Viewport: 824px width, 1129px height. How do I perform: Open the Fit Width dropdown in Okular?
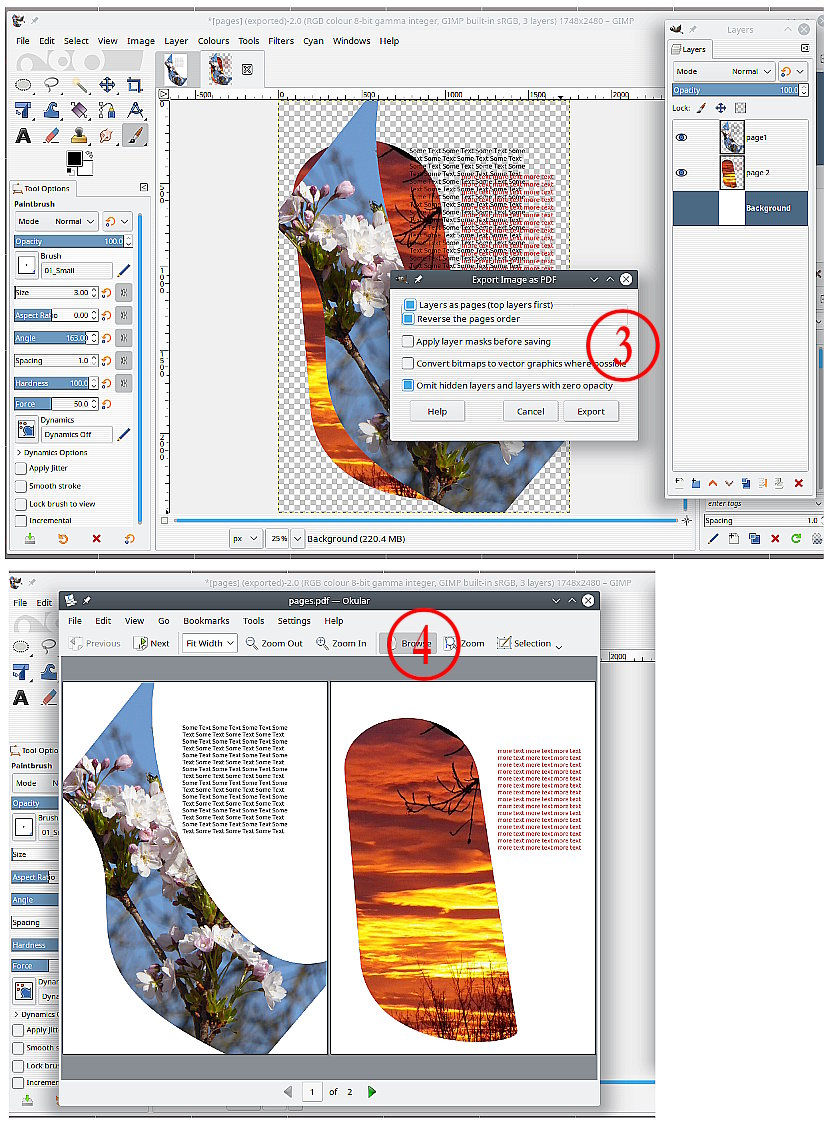[x=210, y=643]
